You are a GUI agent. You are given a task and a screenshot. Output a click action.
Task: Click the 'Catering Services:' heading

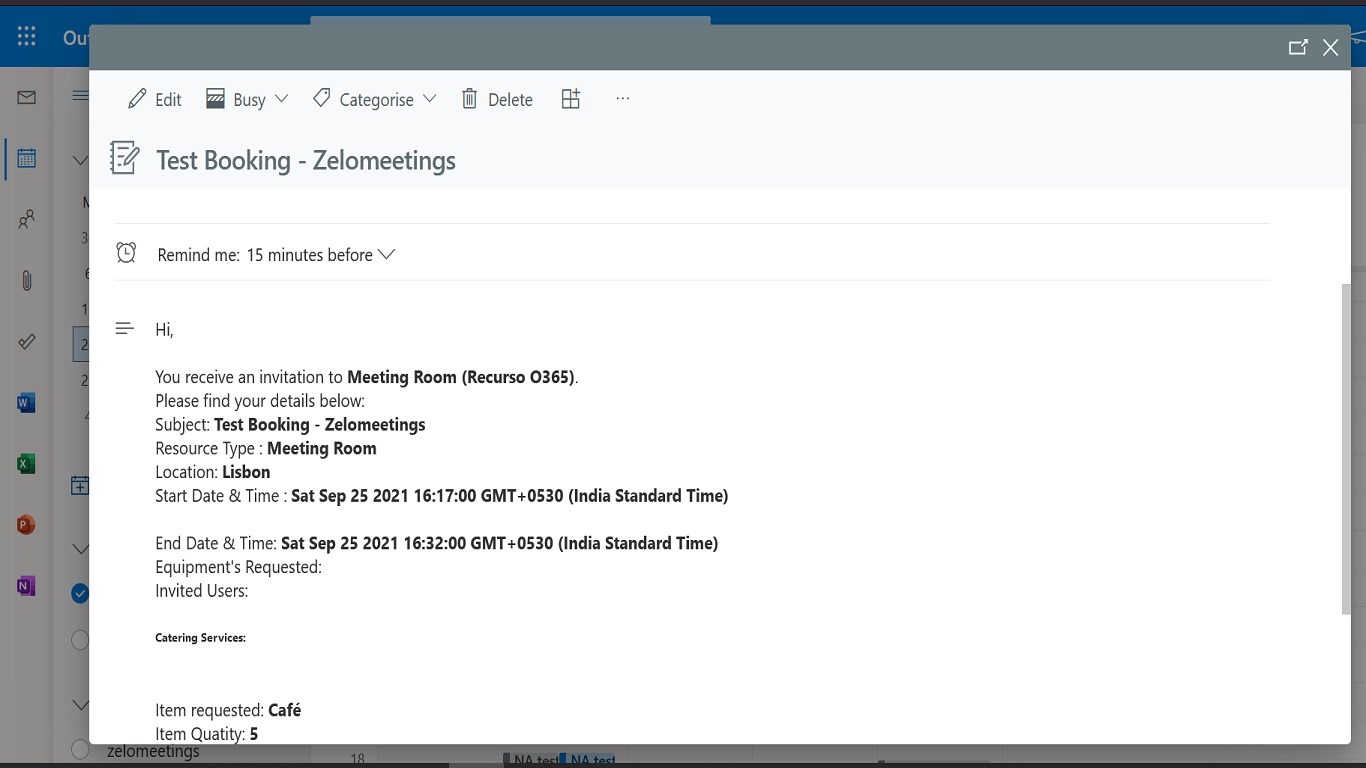coord(200,637)
